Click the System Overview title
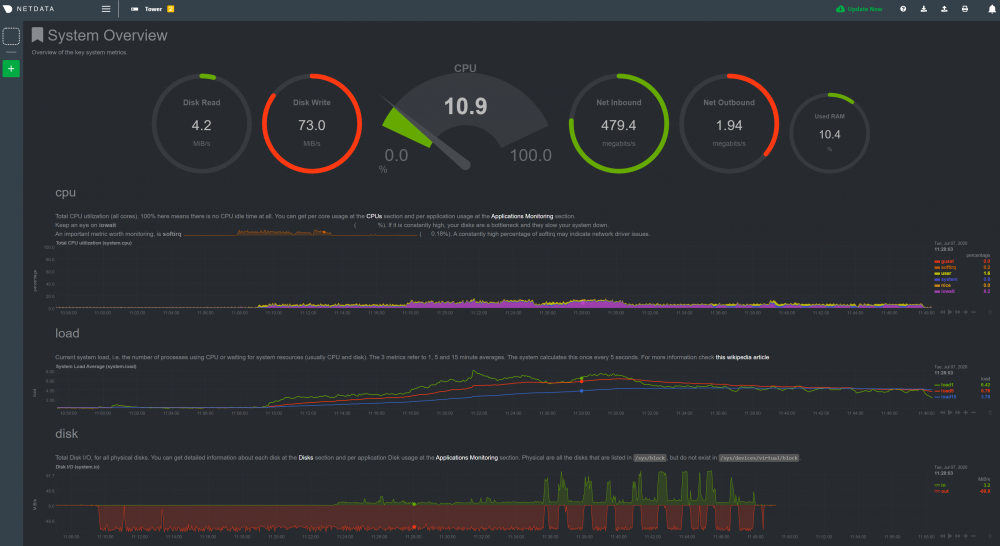The image size is (1000, 546). coord(107,36)
